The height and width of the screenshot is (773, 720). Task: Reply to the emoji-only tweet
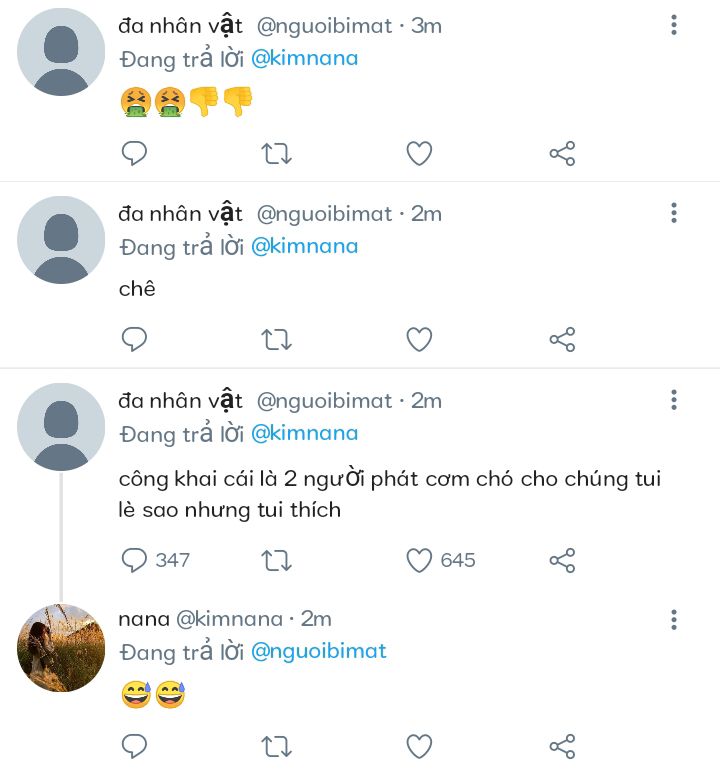coord(135,153)
